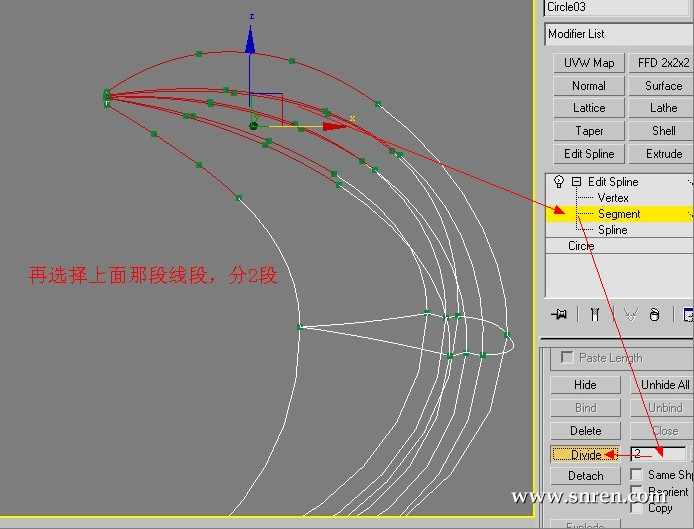Apply the FFD 2x2x2 modifier button
The width and height of the screenshot is (694, 529).
(662, 63)
